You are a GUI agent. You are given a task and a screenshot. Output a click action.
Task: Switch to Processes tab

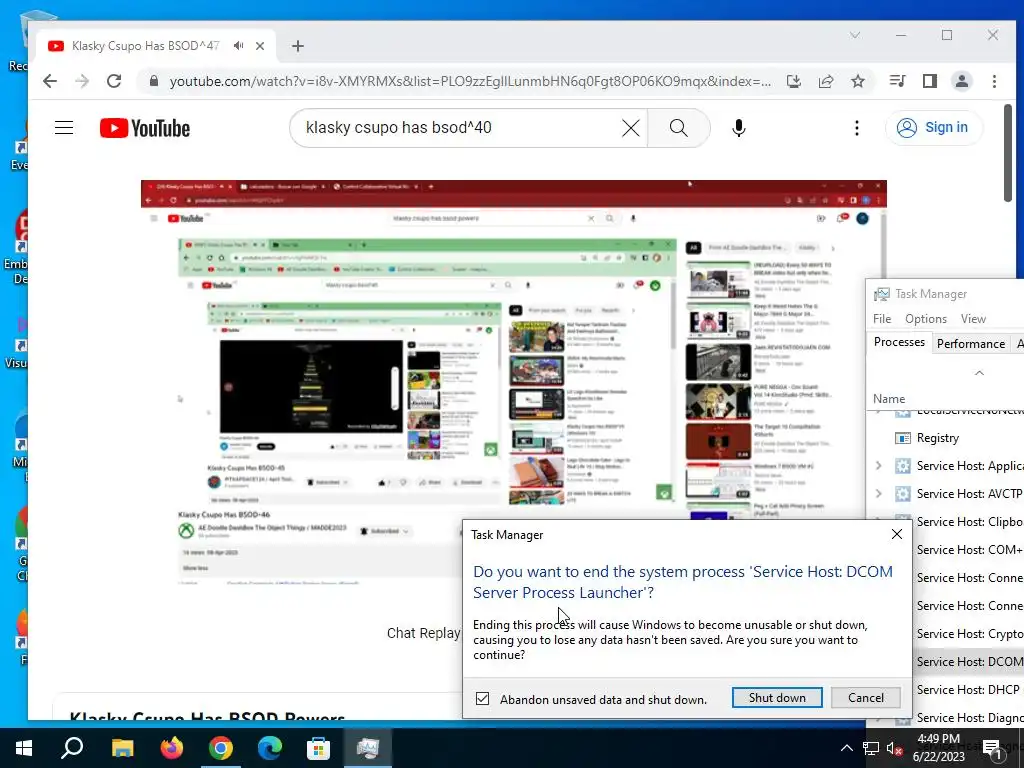point(899,342)
